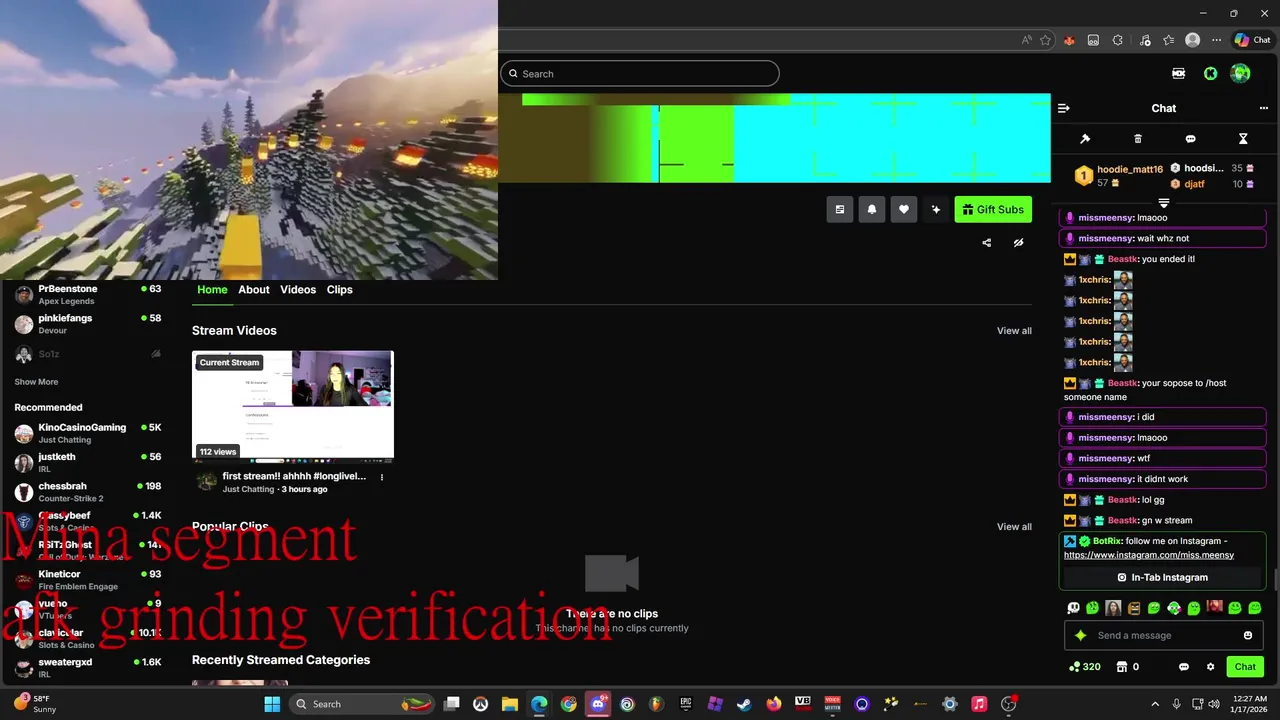The height and width of the screenshot is (720, 1280).
Task: Open sweatergxd in Recommended list
Action: point(88,667)
